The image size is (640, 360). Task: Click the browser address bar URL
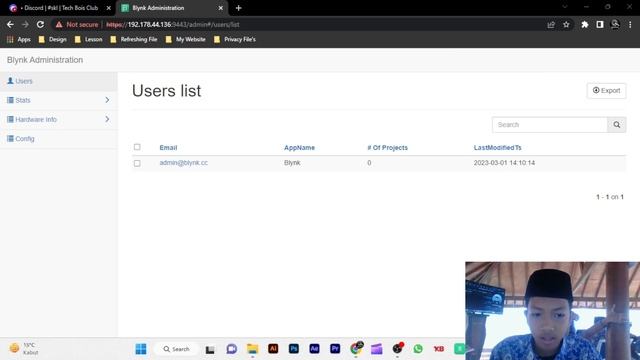pyautogui.click(x=173, y=24)
